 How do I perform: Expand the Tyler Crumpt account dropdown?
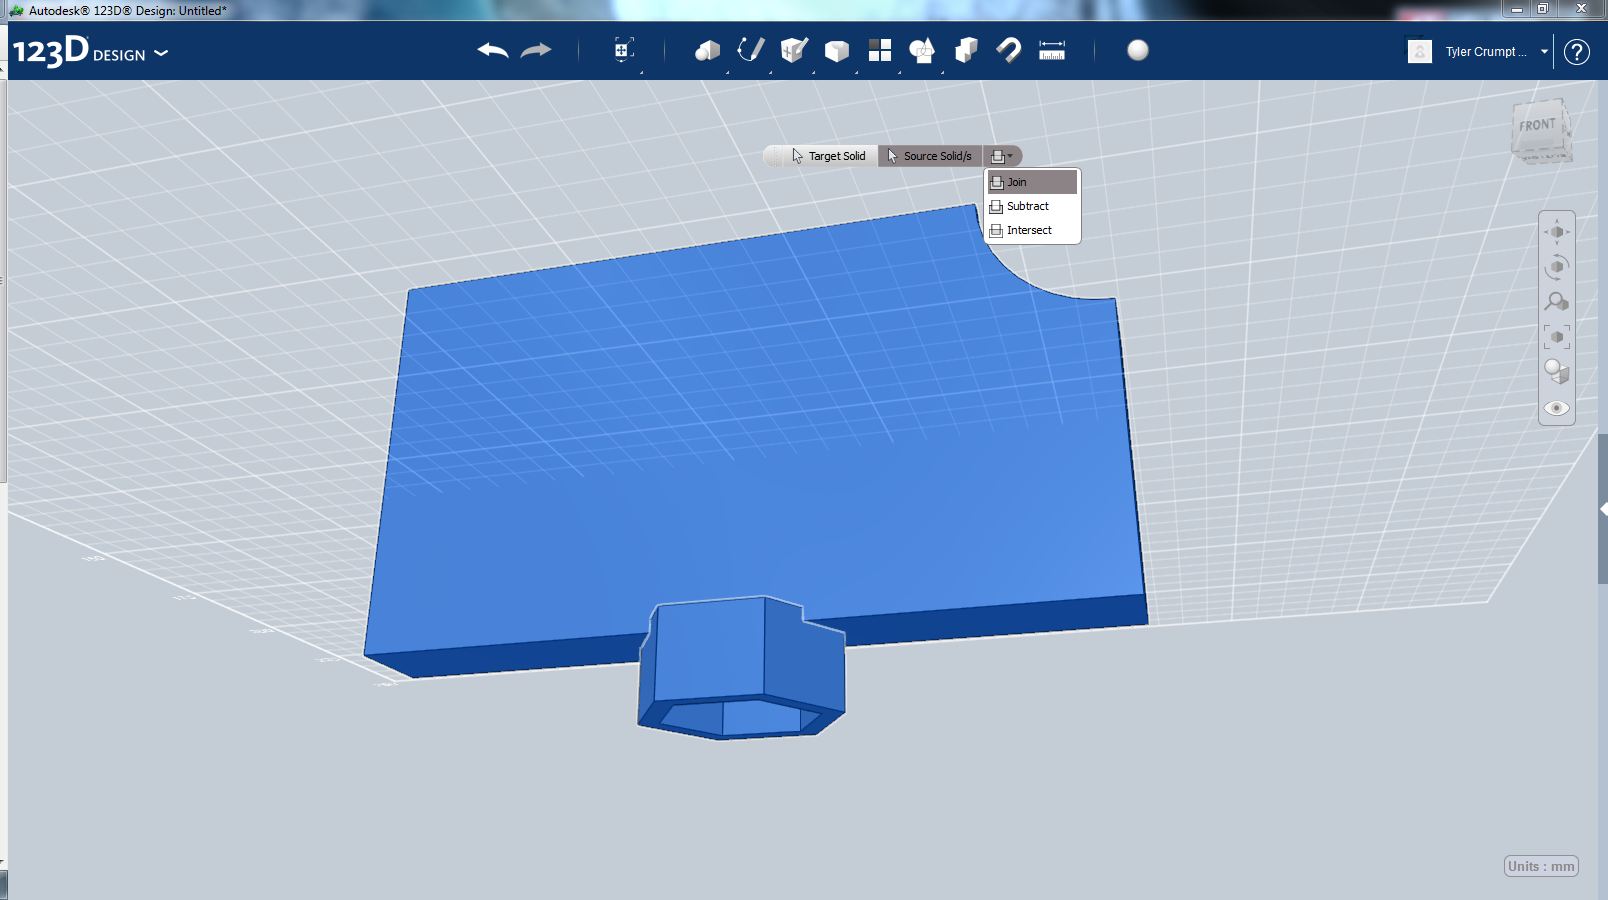point(1544,52)
